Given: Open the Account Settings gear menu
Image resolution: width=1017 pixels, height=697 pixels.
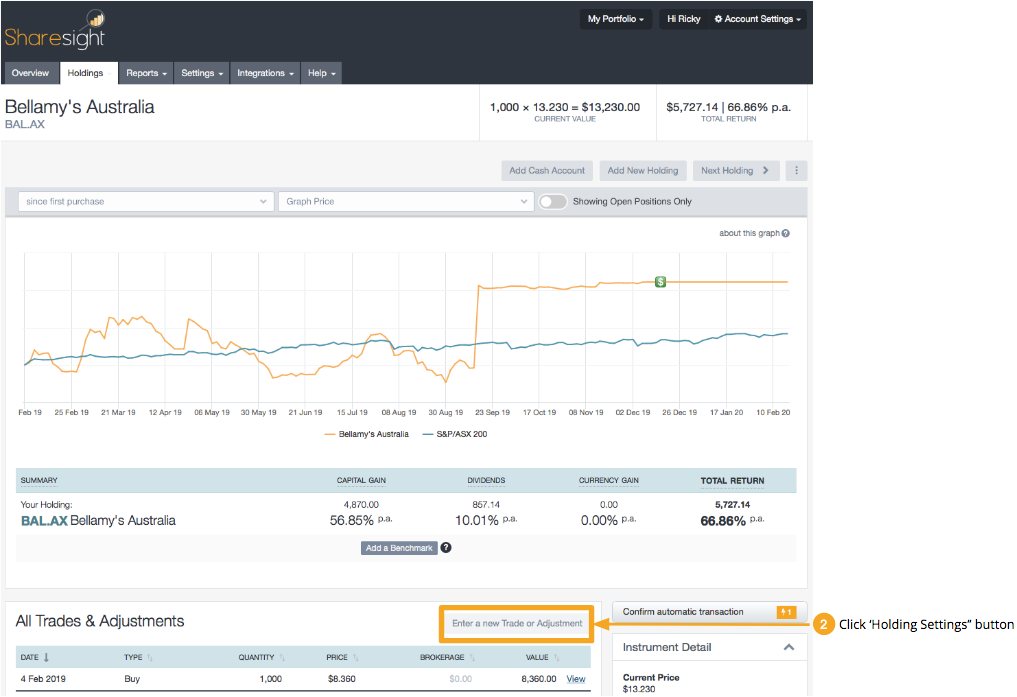Looking at the screenshot, I should [x=759, y=18].
